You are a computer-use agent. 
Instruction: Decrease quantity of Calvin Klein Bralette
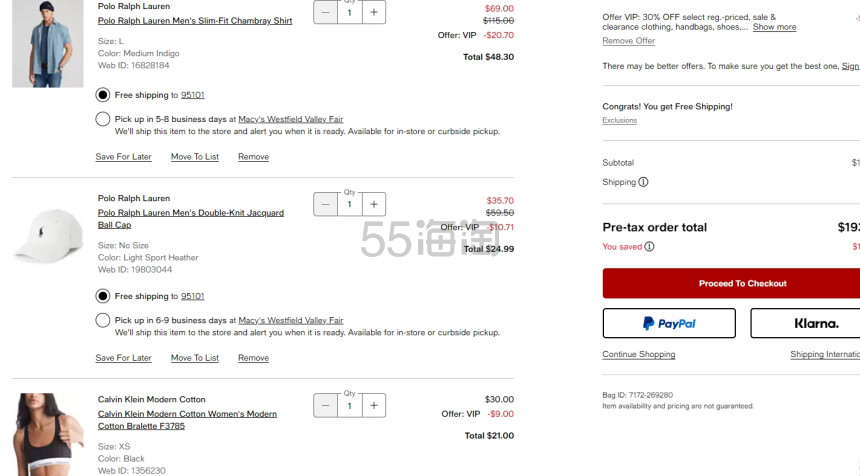(325, 405)
